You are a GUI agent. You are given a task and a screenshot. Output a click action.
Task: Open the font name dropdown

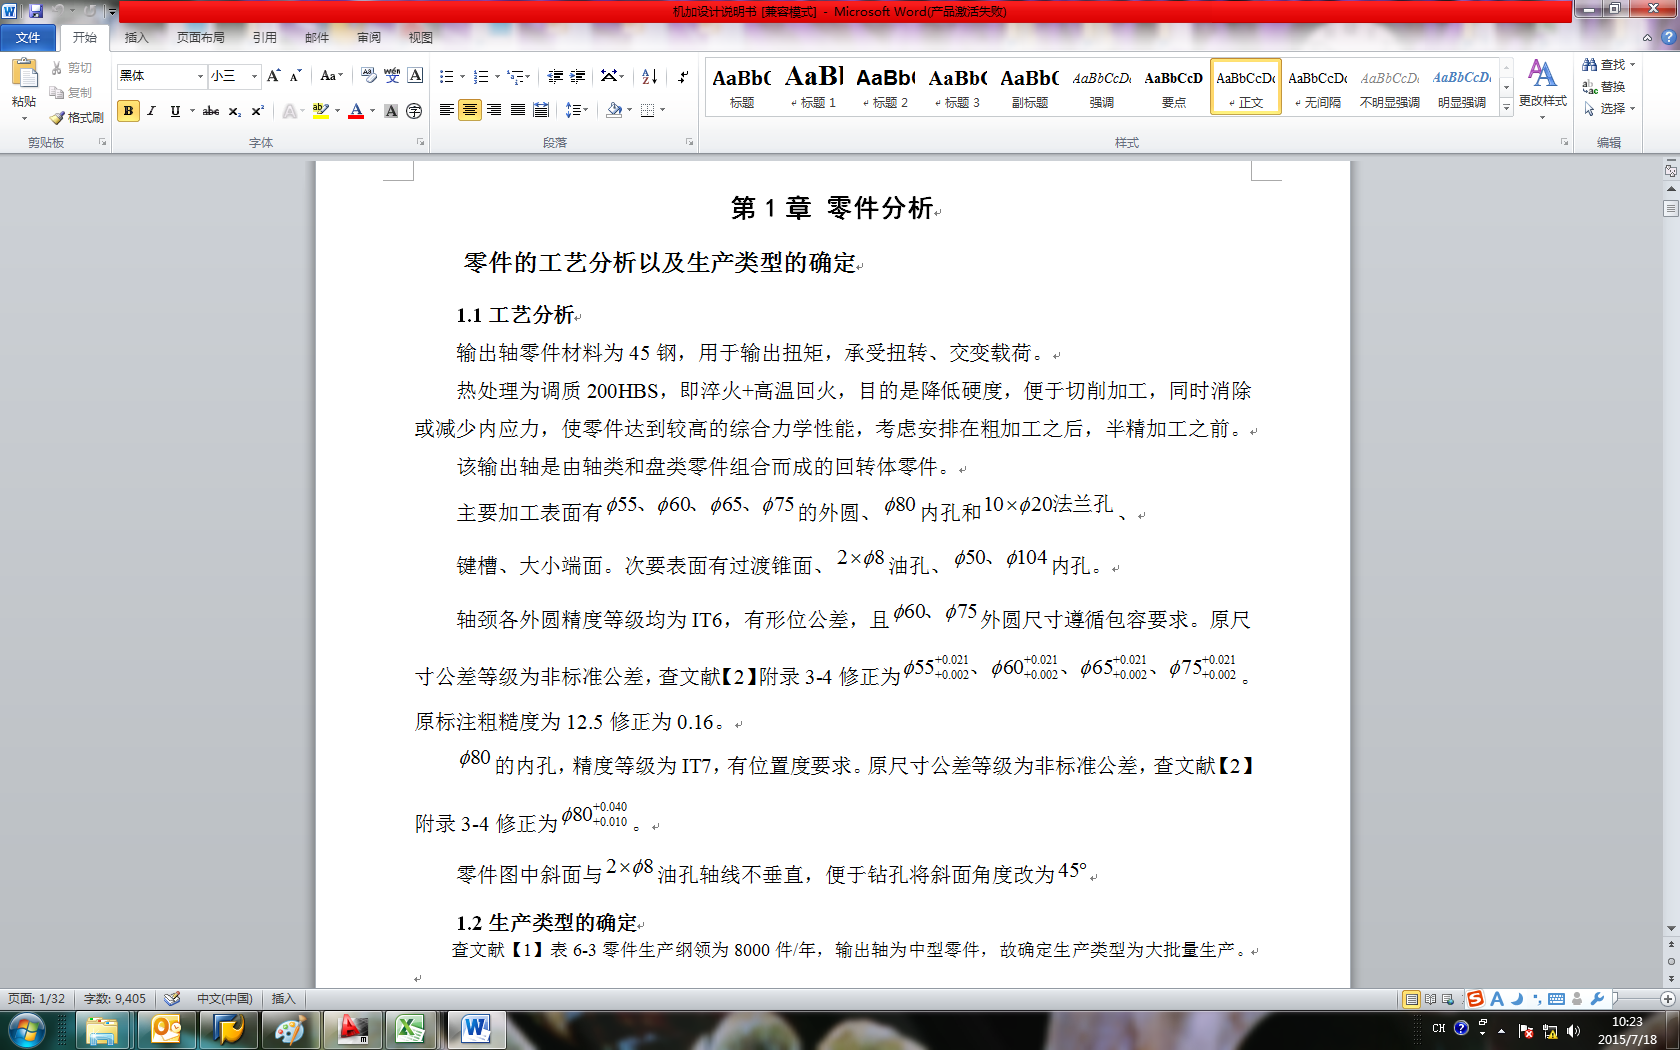pos(200,76)
